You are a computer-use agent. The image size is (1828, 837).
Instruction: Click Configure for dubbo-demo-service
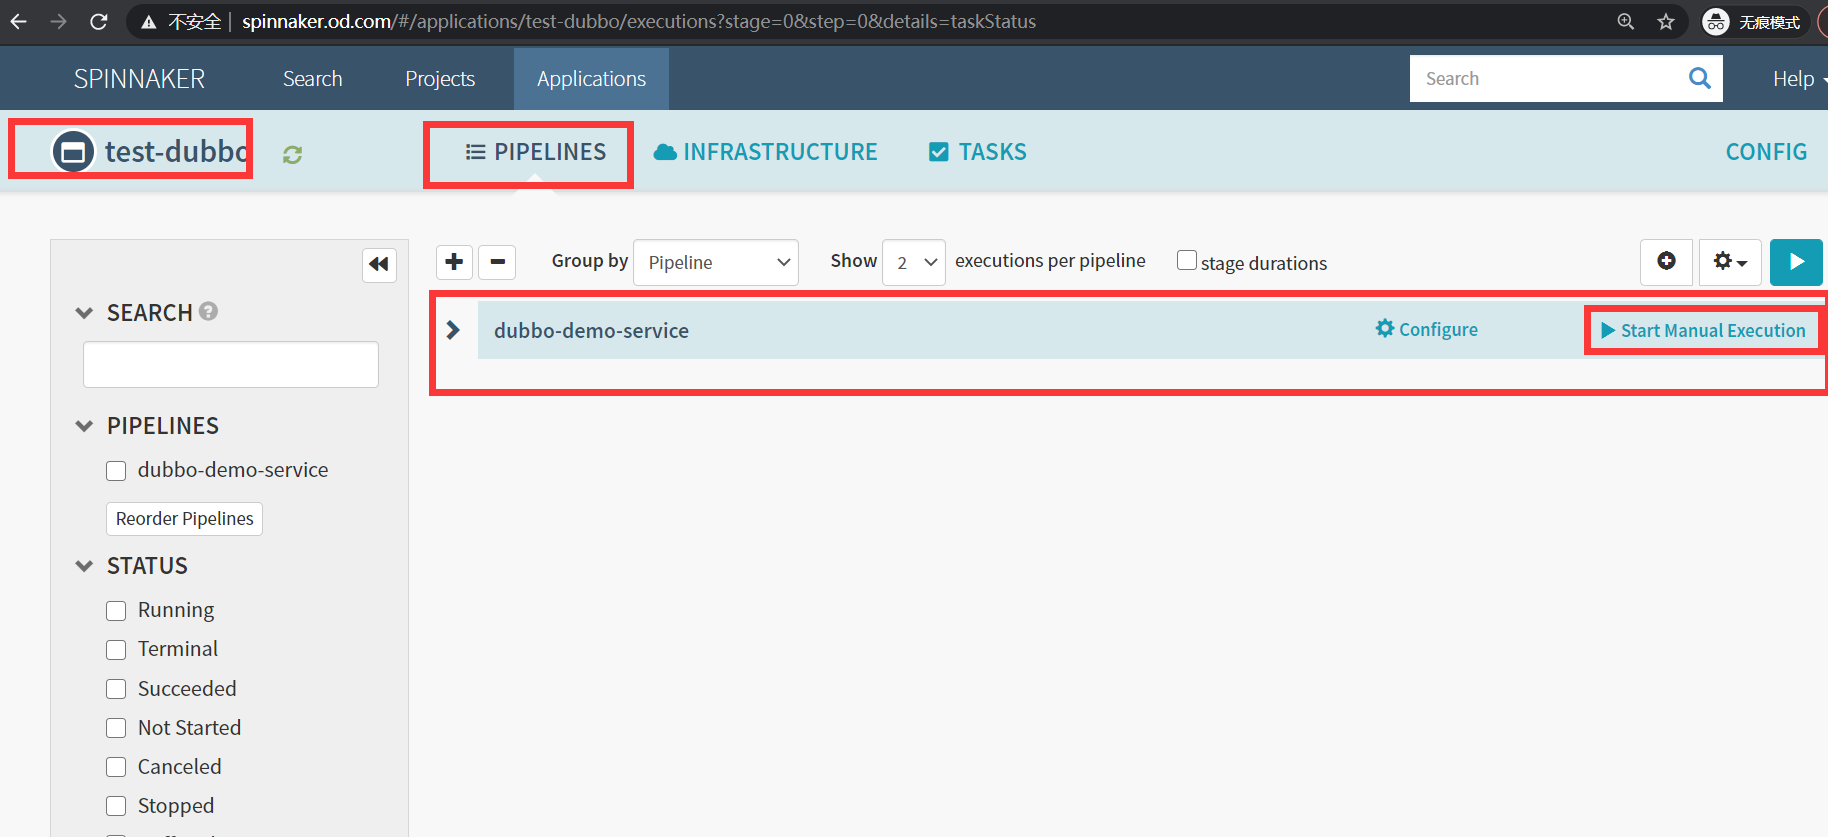(x=1427, y=329)
